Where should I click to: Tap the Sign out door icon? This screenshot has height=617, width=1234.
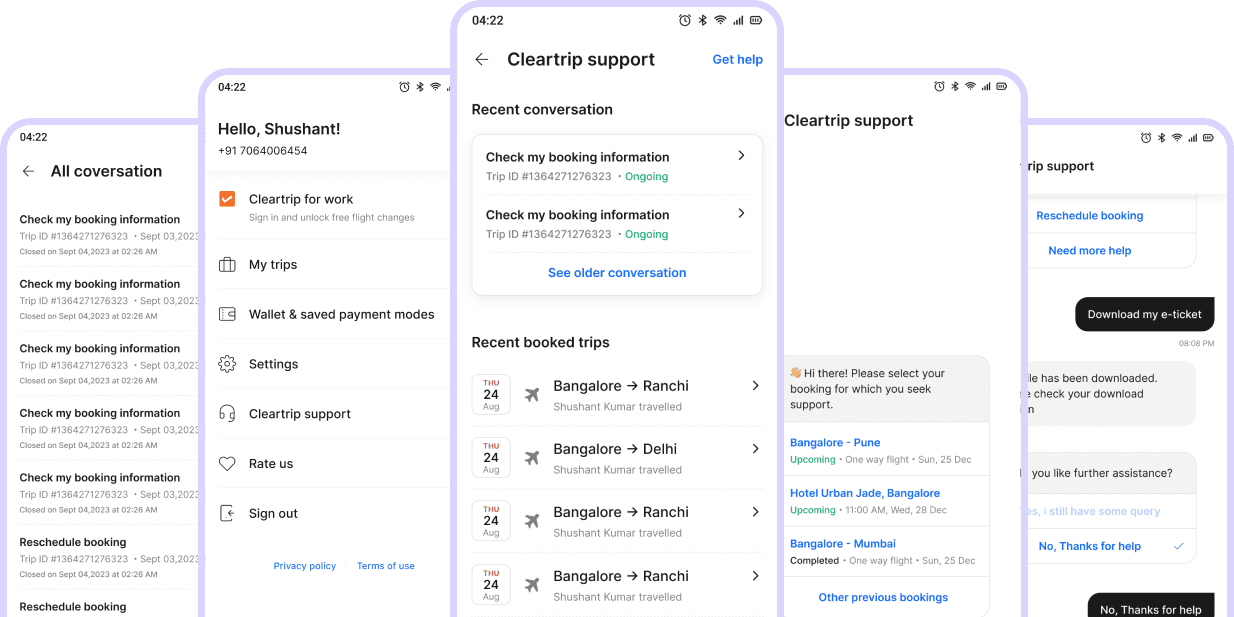click(227, 513)
